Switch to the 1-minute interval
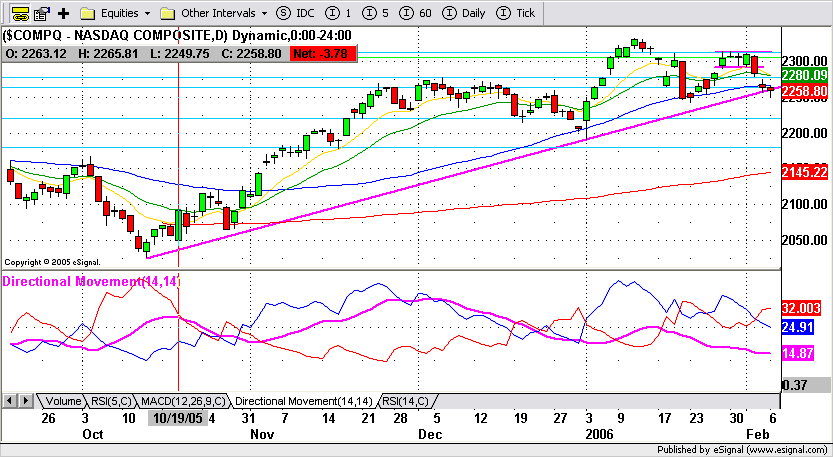833x457 pixels. point(338,13)
